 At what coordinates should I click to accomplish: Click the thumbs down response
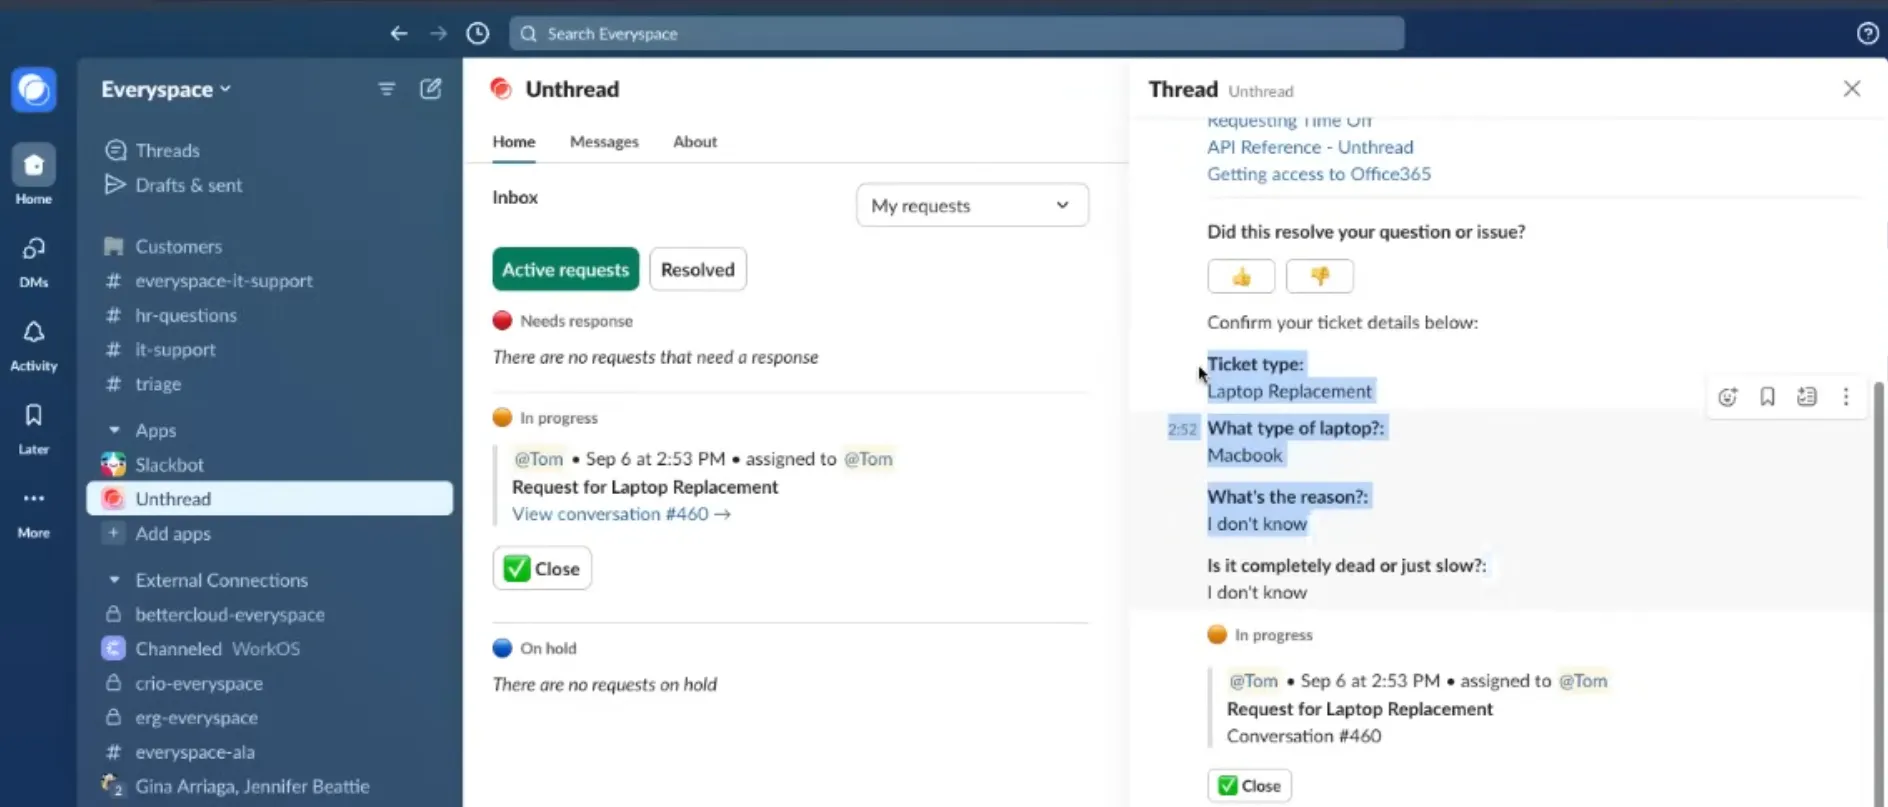(x=1320, y=276)
